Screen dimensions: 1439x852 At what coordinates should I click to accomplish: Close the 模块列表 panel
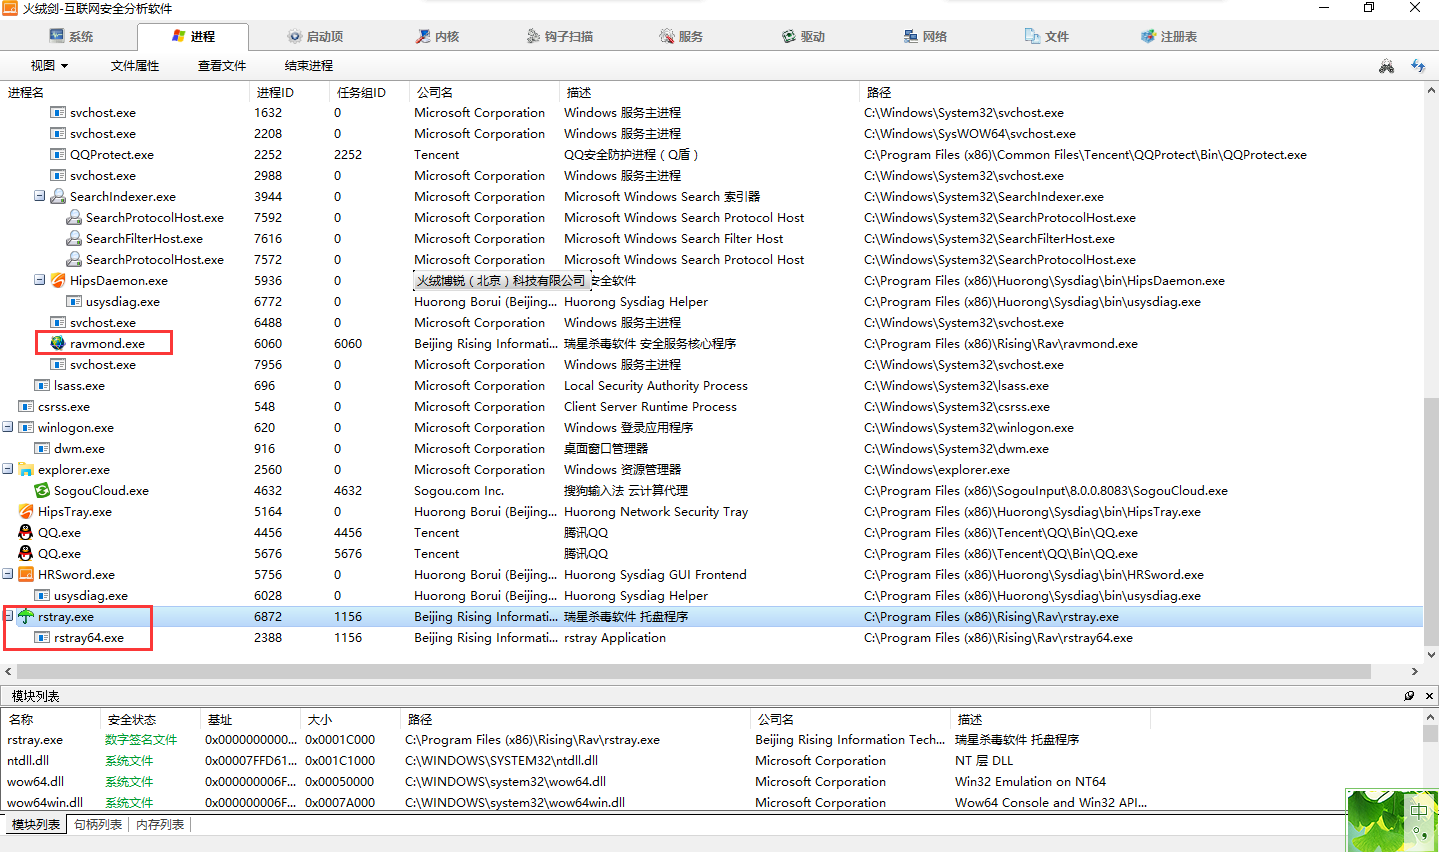[x=1429, y=696]
